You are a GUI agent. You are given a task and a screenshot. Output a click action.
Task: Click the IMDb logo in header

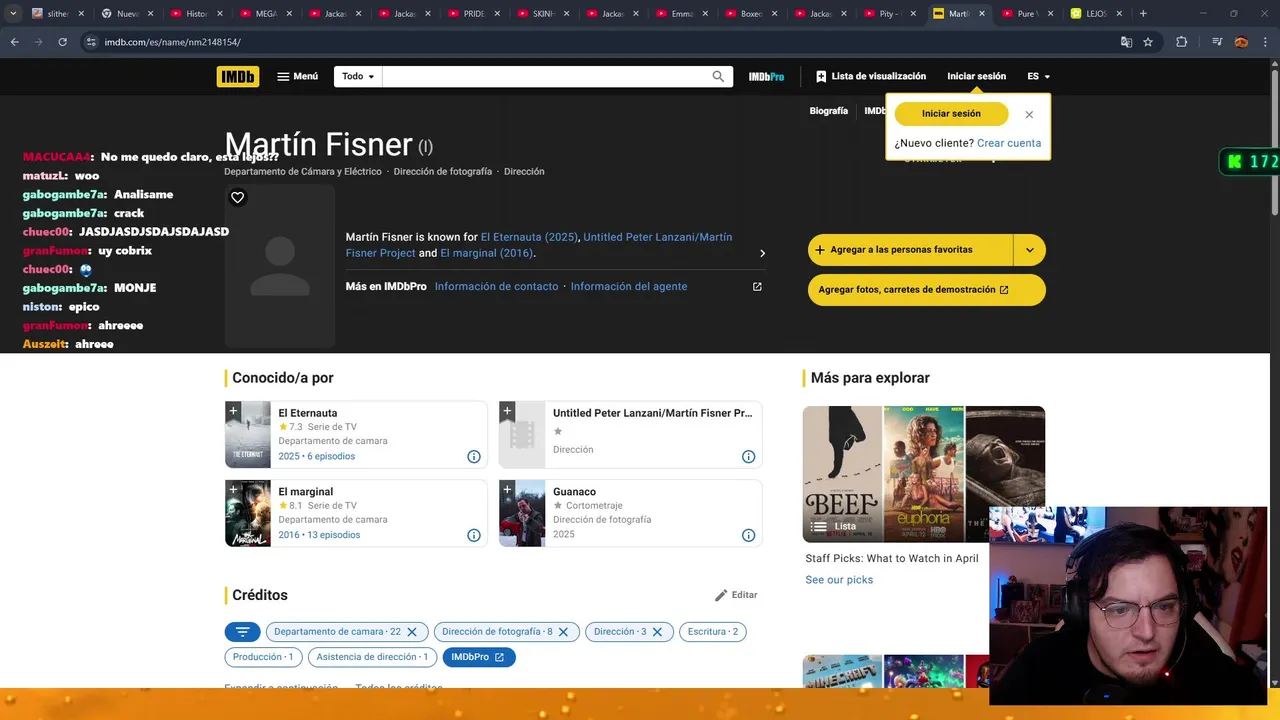[238, 77]
